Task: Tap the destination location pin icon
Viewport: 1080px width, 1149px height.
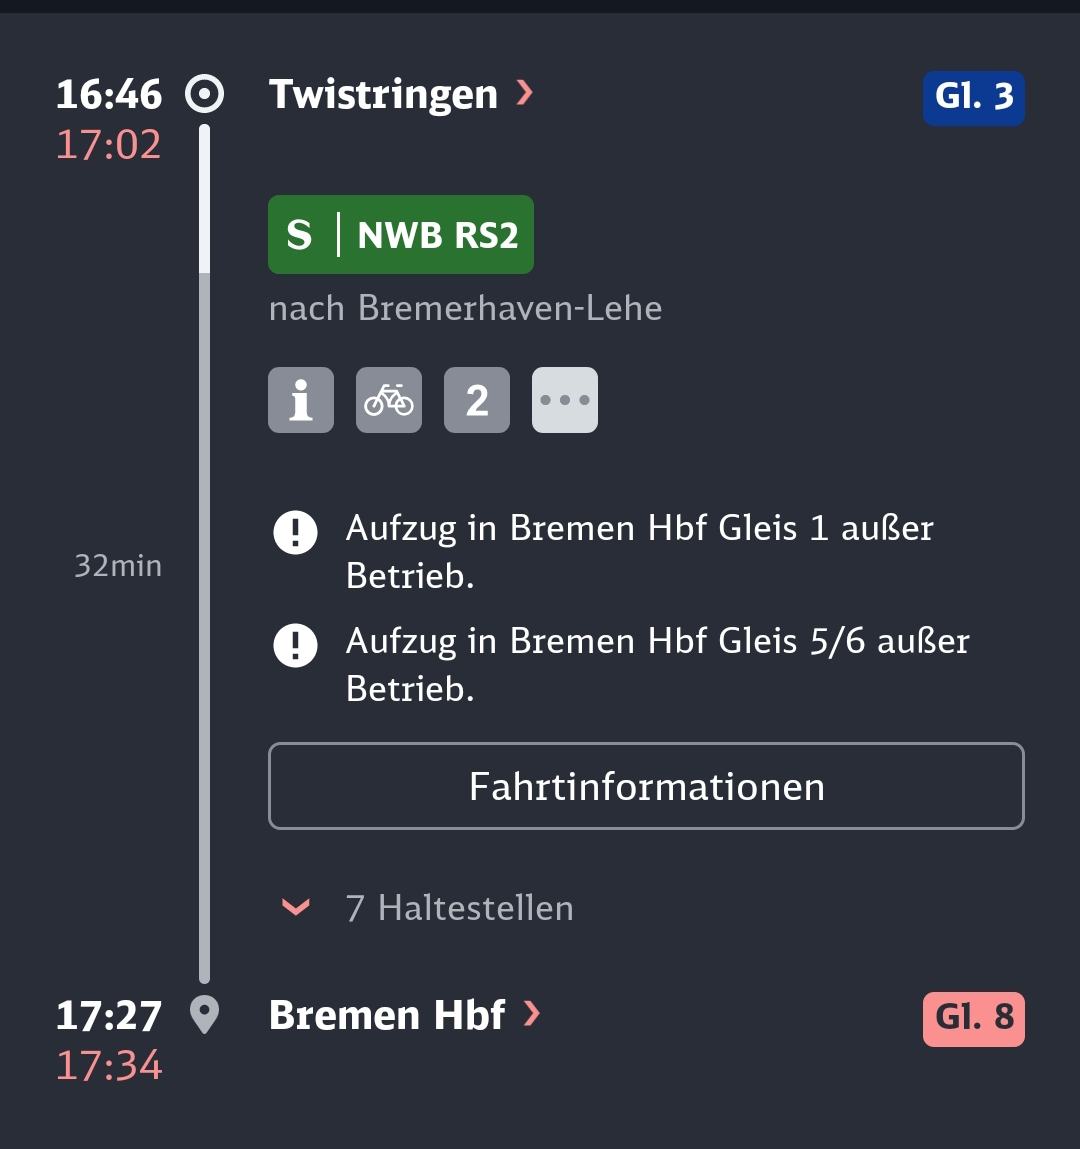Action: pos(205,1016)
